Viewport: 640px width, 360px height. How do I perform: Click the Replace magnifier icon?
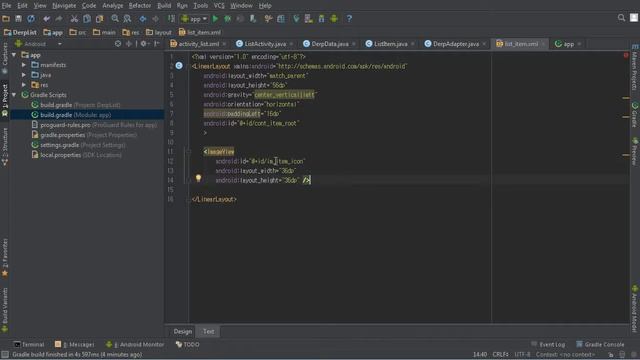(127, 19)
